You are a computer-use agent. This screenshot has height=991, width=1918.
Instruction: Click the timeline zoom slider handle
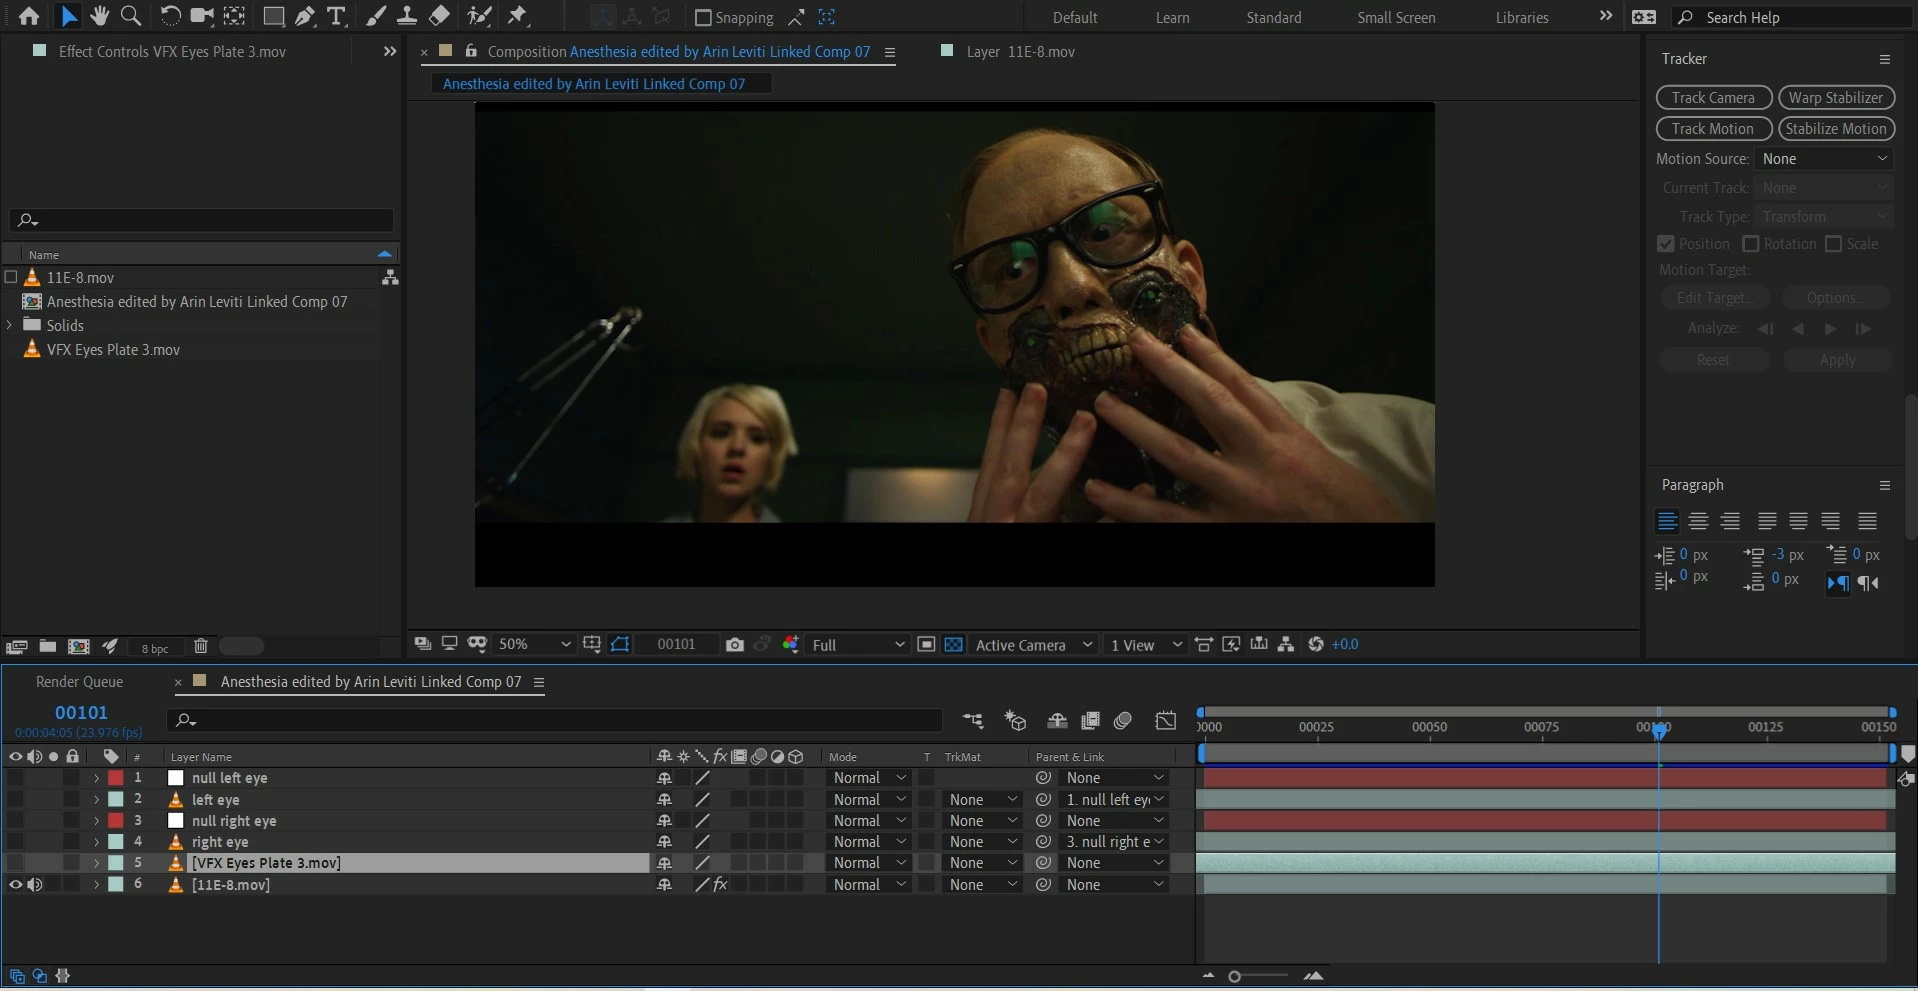[1235, 976]
